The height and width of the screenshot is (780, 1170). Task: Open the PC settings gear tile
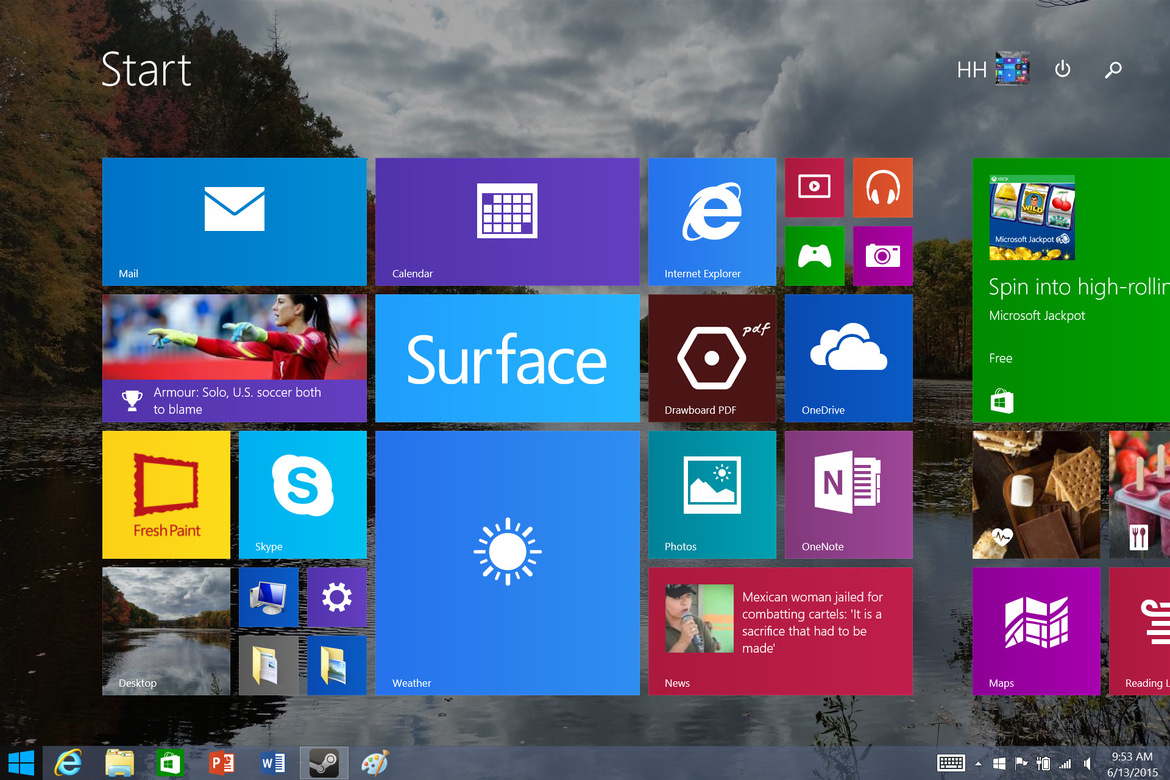[337, 597]
